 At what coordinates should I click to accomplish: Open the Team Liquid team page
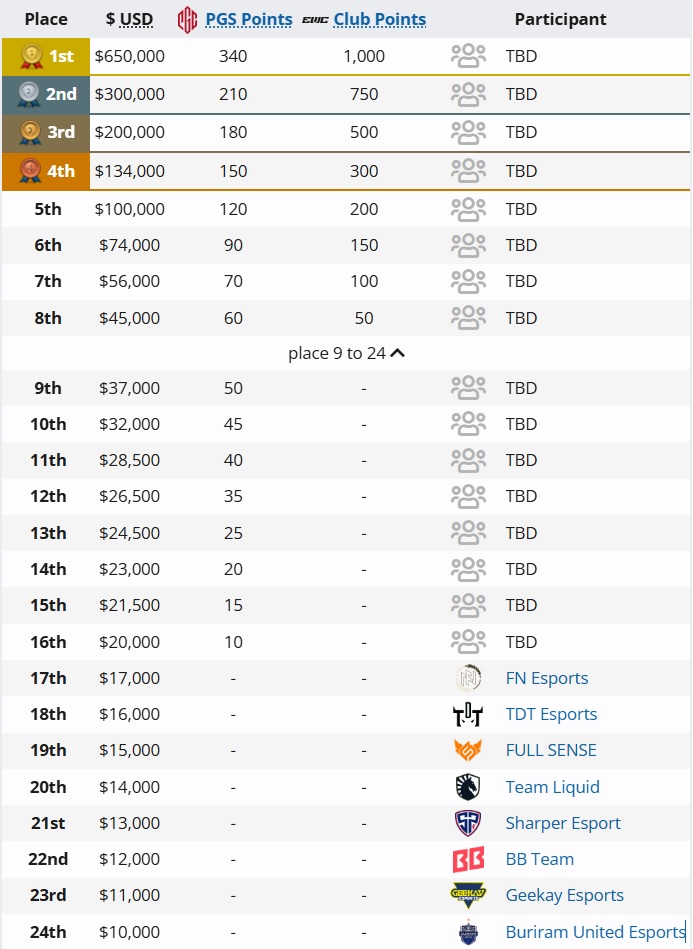click(553, 787)
